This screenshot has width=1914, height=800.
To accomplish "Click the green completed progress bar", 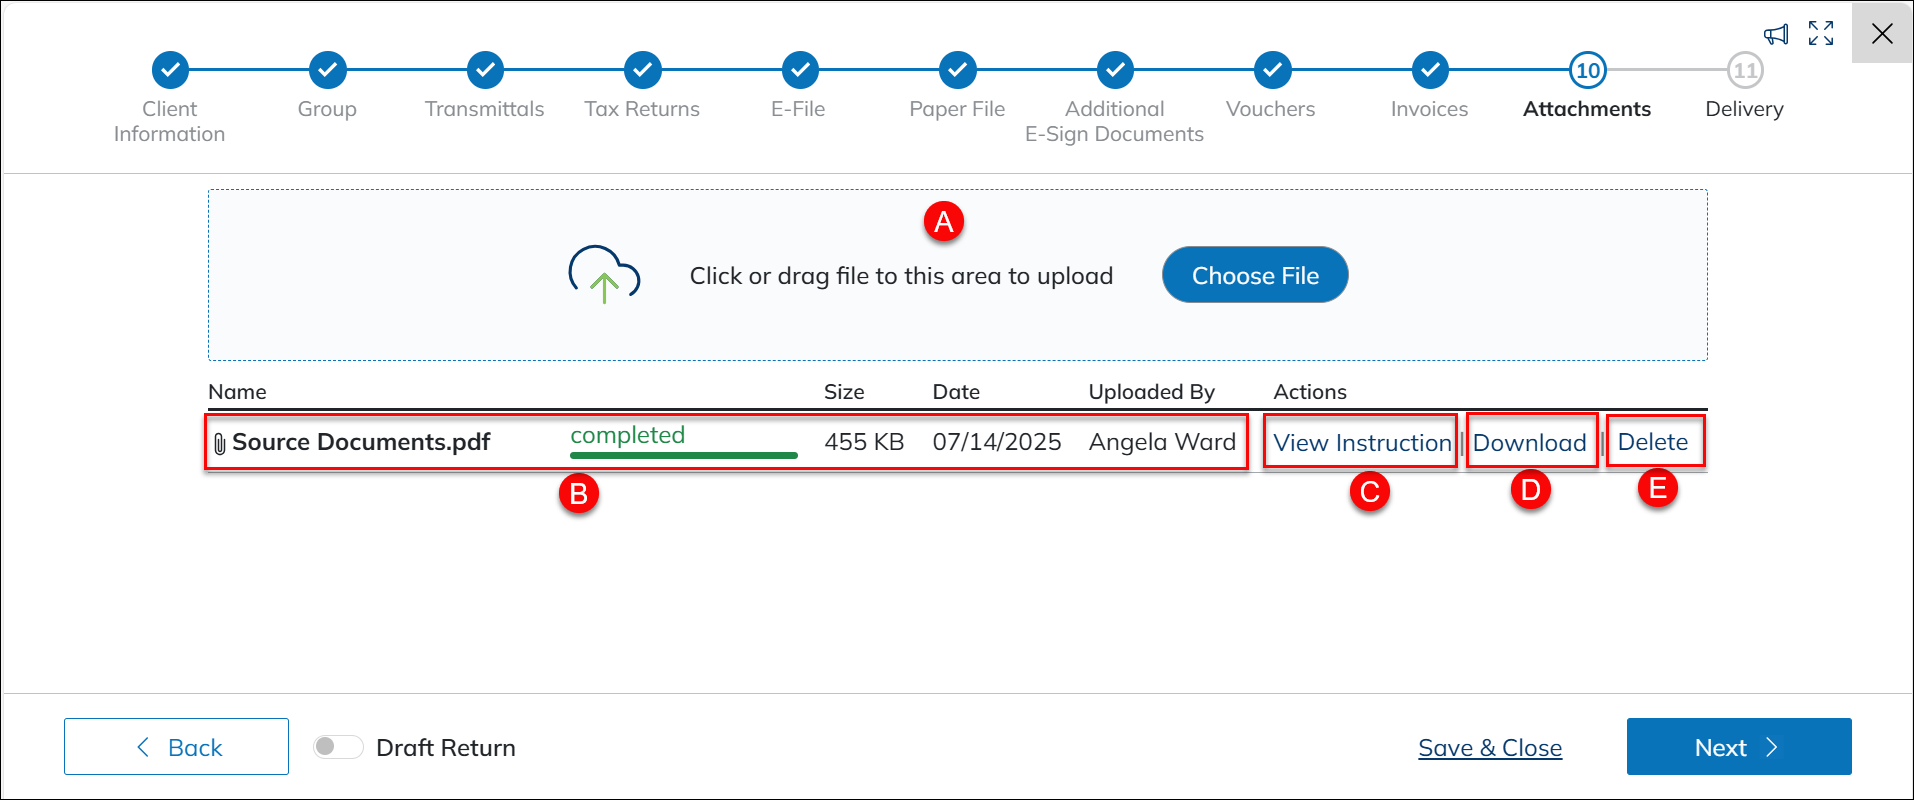I will (683, 455).
